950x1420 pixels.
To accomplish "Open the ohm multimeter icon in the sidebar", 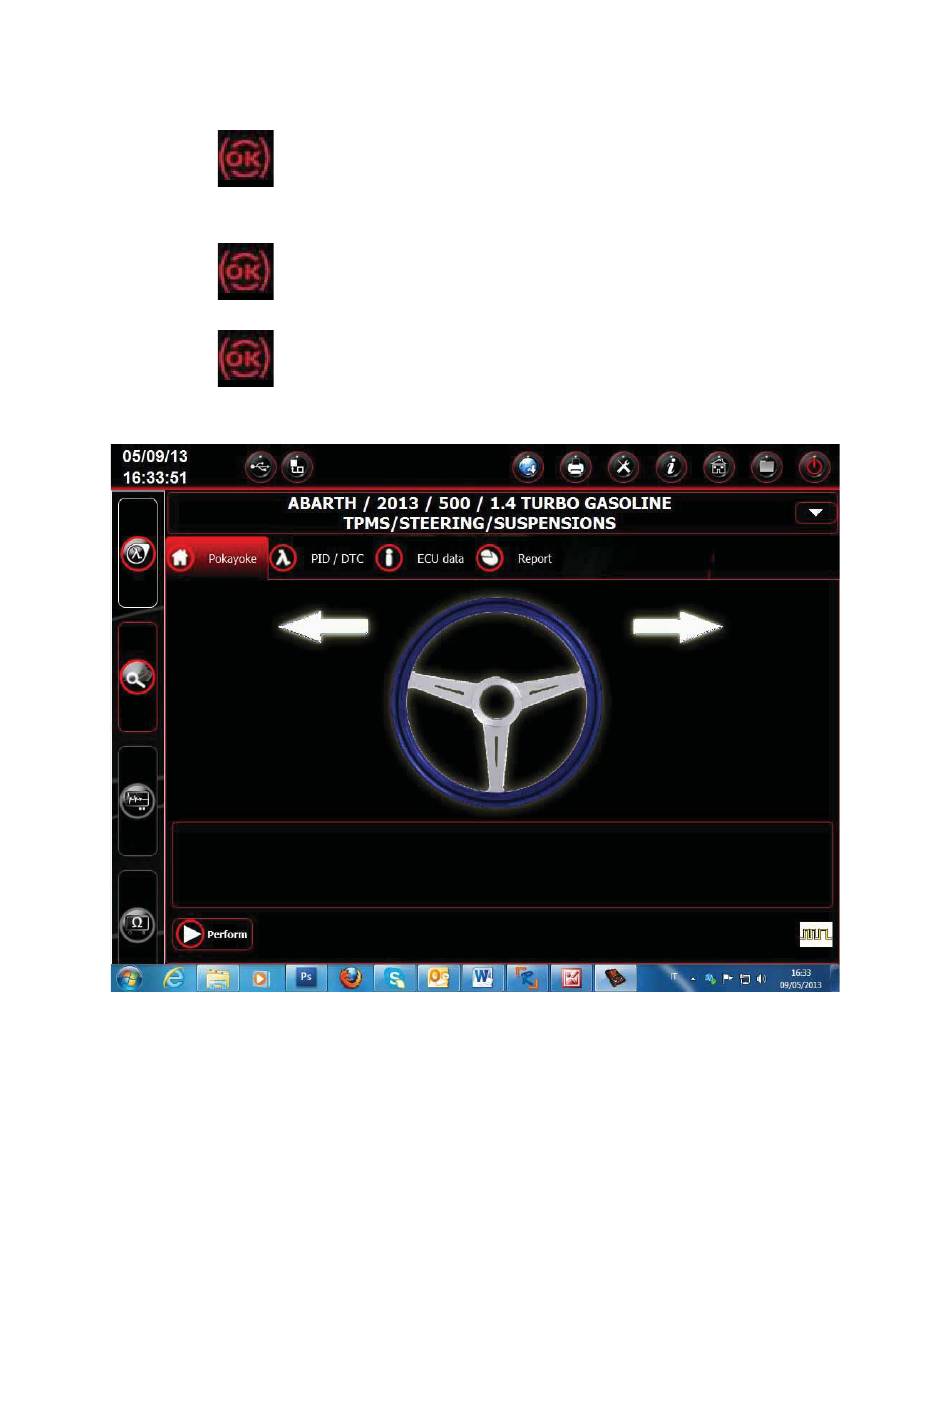I will 138,924.
